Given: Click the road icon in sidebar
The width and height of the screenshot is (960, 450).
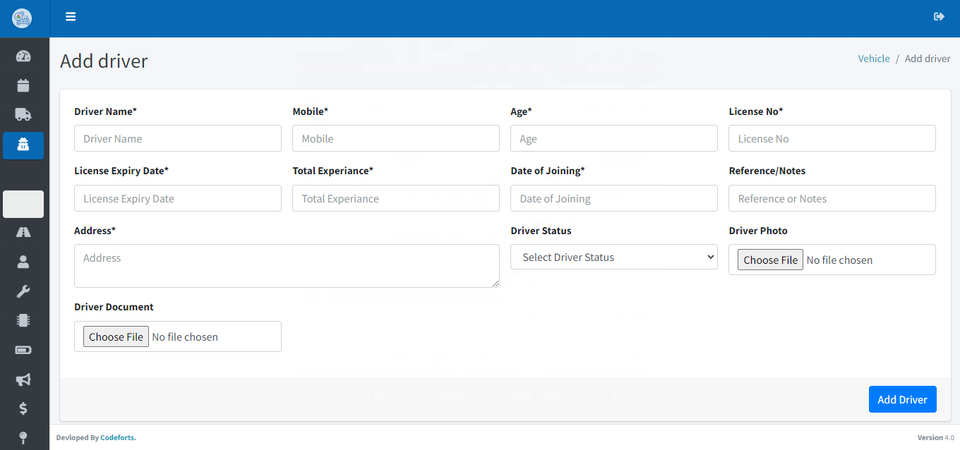Looking at the screenshot, I should [x=23, y=232].
